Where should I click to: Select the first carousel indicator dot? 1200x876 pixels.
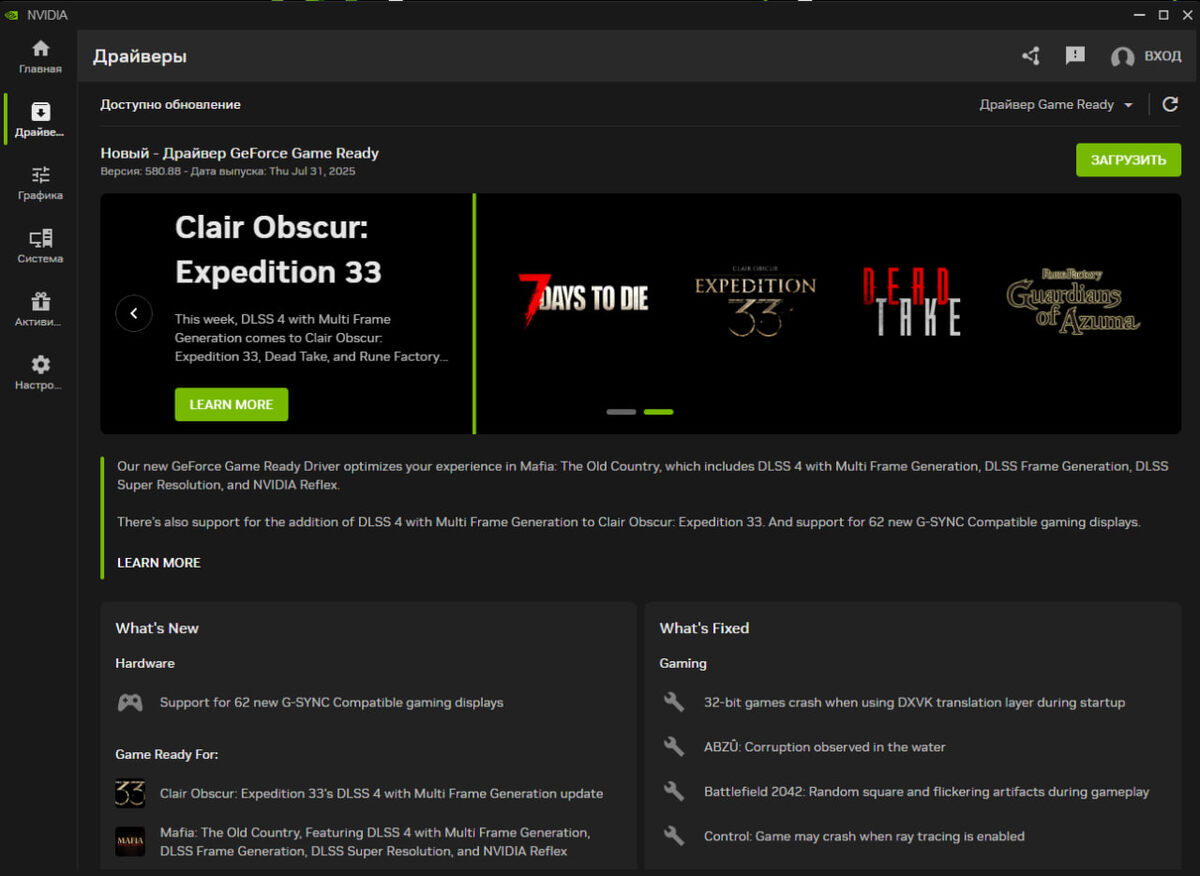[x=621, y=411]
